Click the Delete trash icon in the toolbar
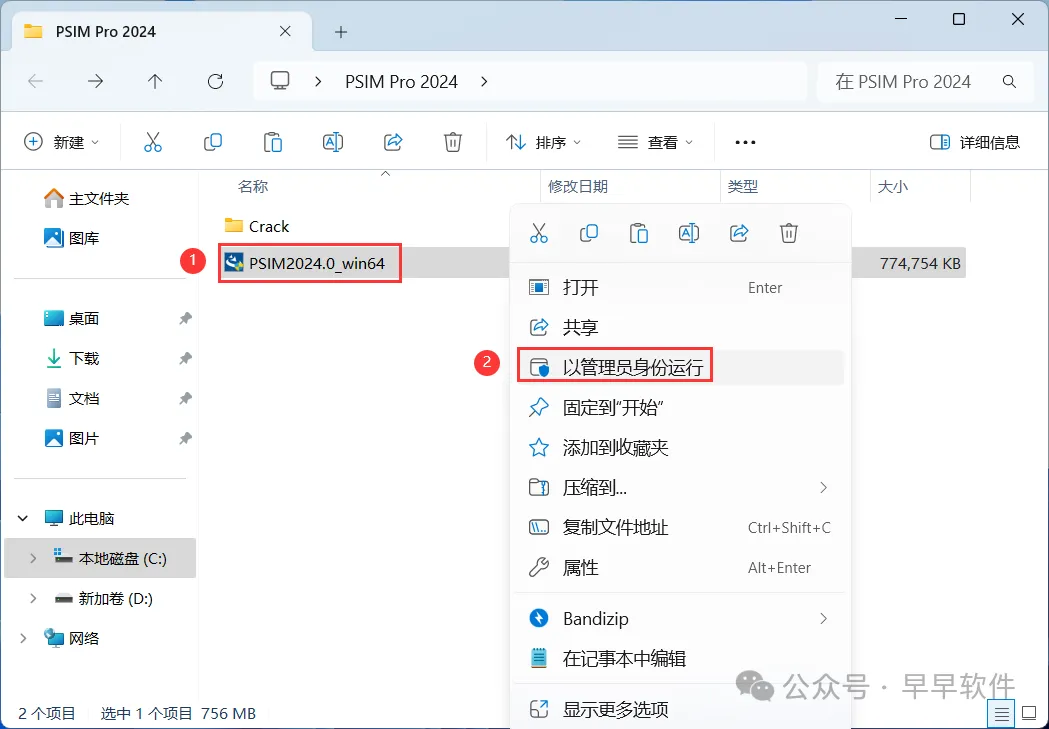The height and width of the screenshot is (729, 1049). [x=453, y=142]
